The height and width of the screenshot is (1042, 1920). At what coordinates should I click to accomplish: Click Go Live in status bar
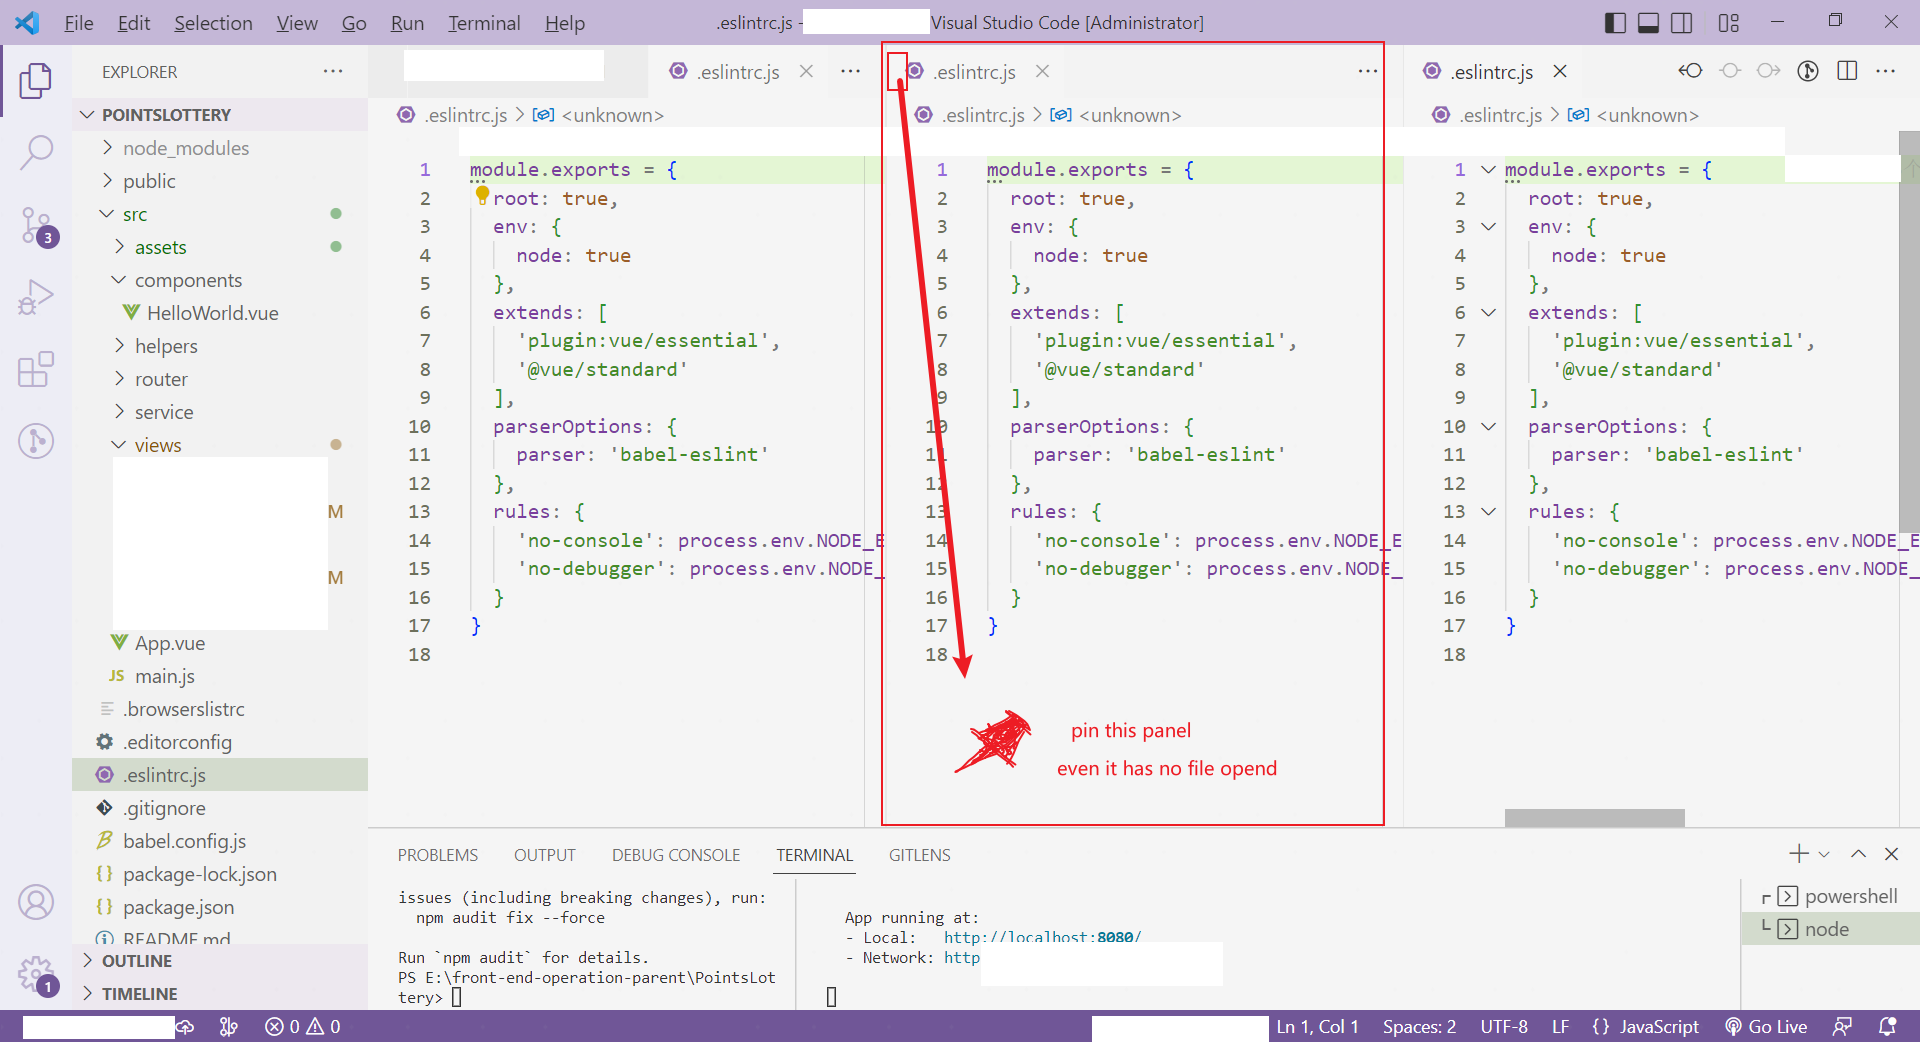tap(1766, 1027)
